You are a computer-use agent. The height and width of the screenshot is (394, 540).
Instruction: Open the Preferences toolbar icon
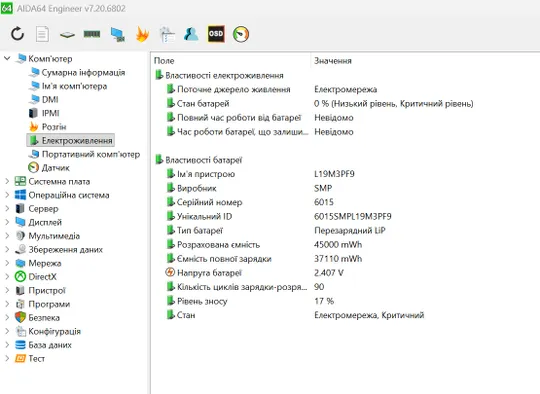(x=167, y=34)
